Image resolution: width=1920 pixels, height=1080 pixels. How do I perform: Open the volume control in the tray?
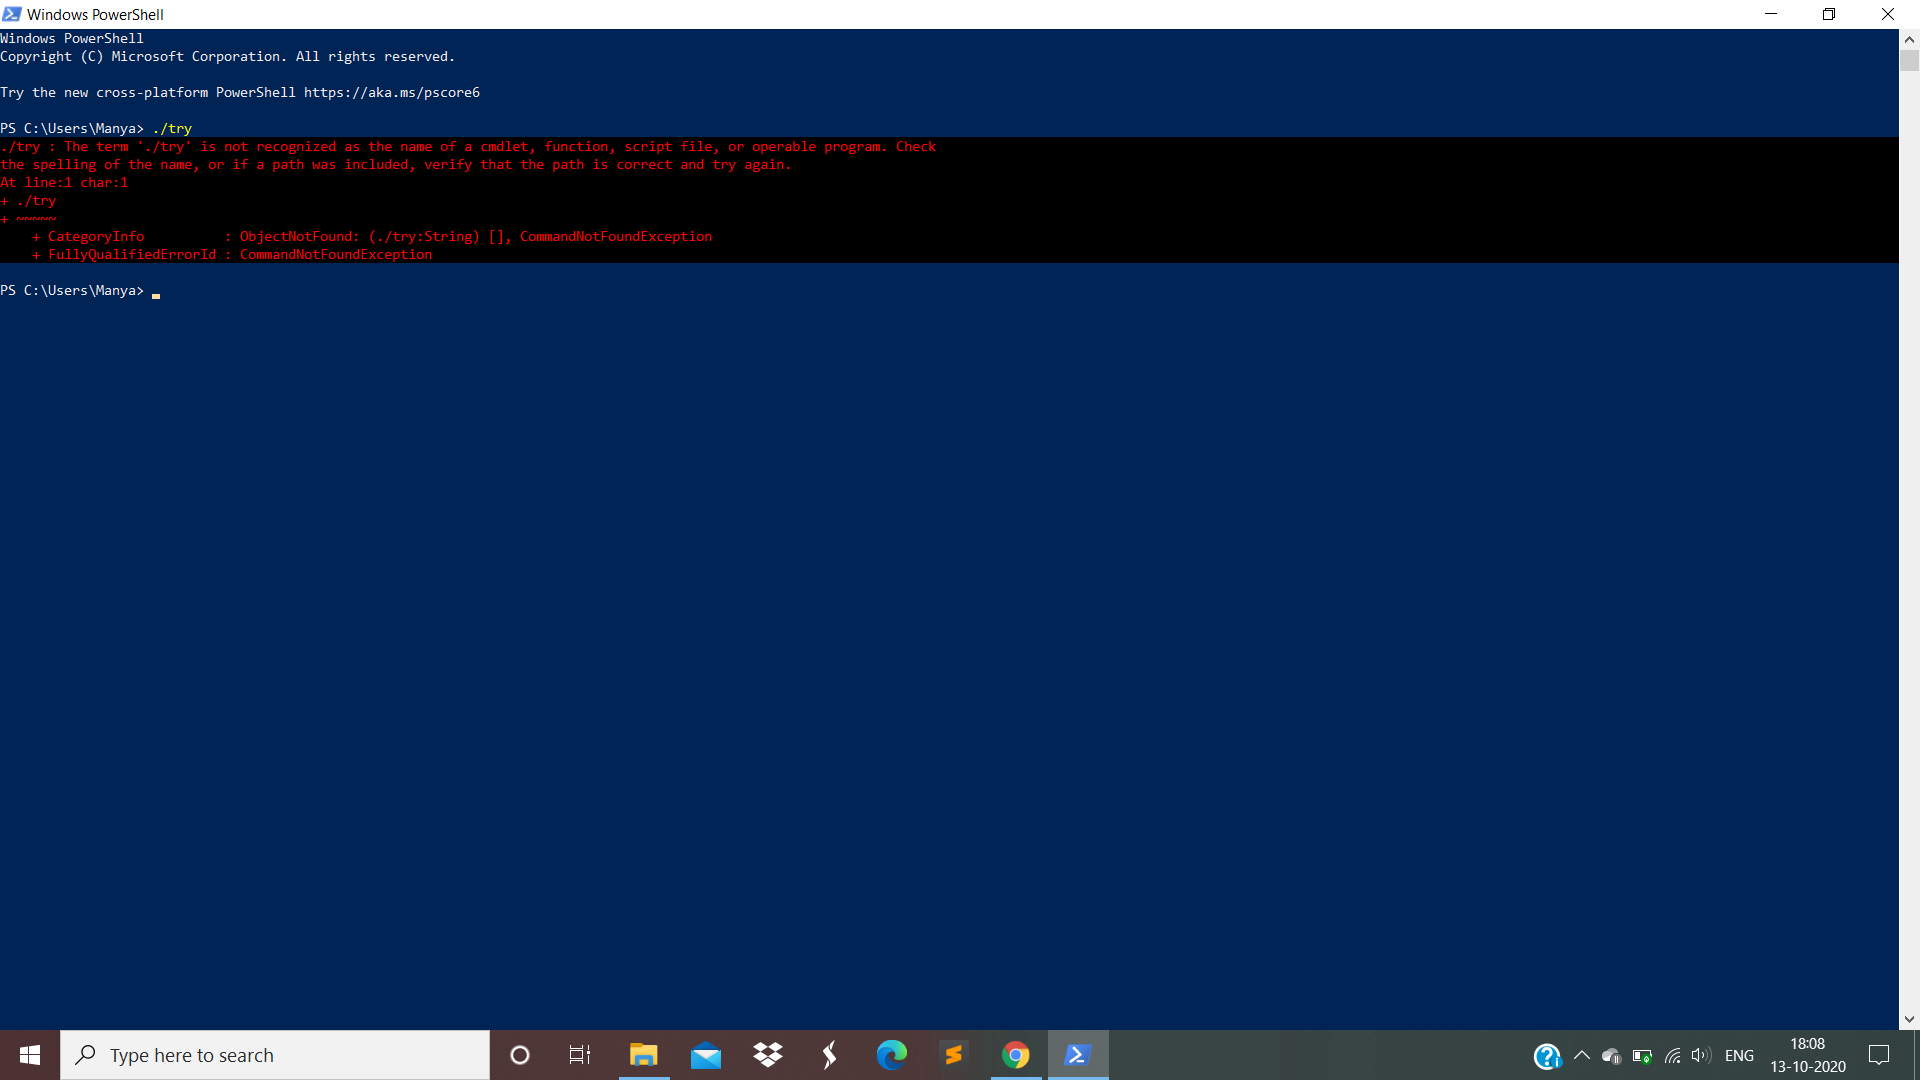point(1701,1055)
